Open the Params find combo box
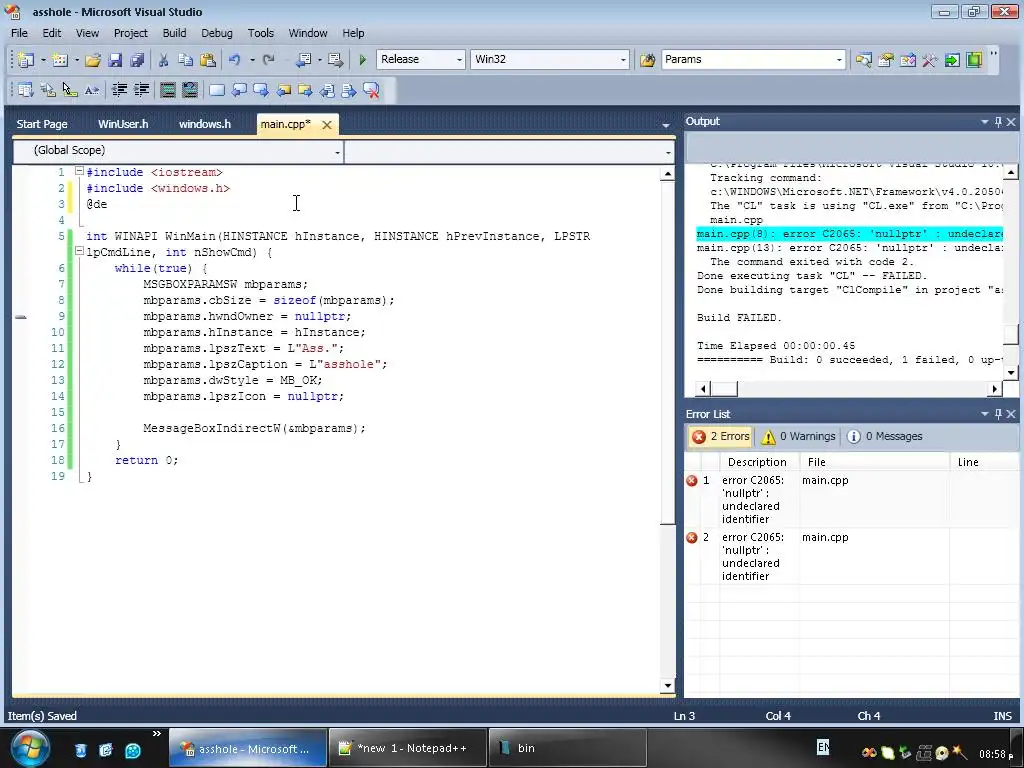Viewport: 1024px width, 768px height. click(x=754, y=59)
